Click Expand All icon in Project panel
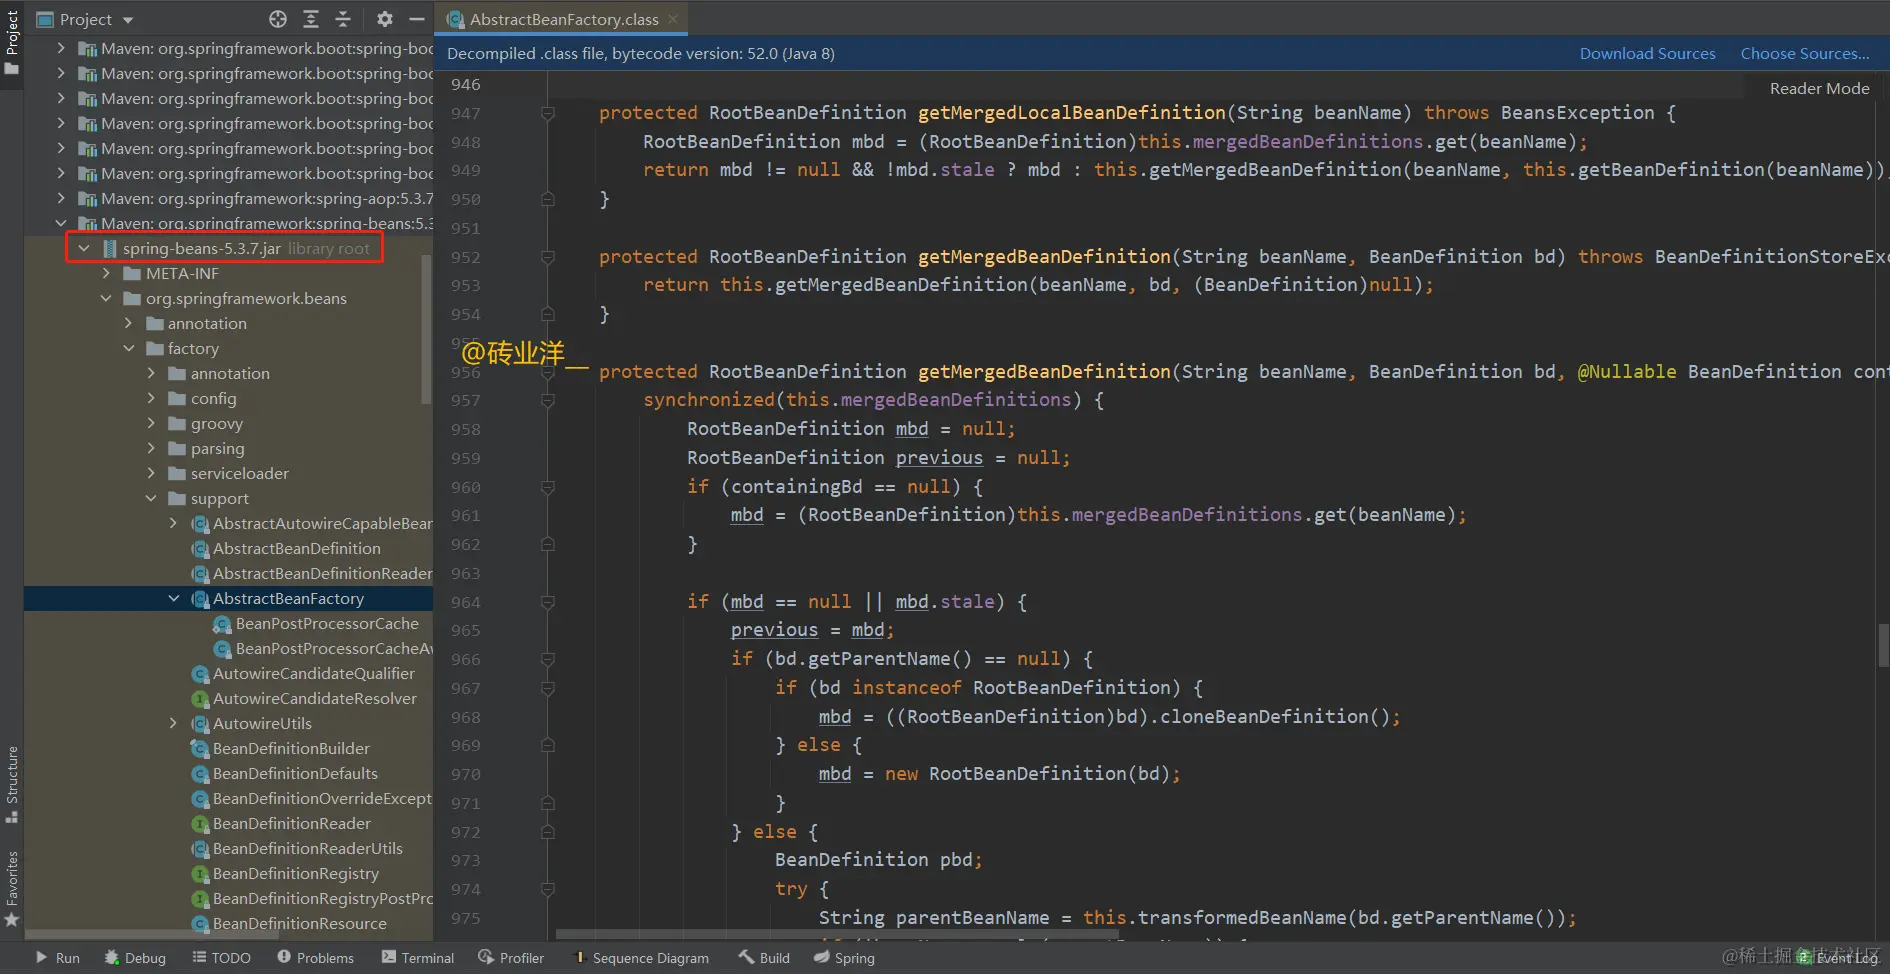Screen dimensions: 1890x974 pyautogui.click(x=311, y=19)
